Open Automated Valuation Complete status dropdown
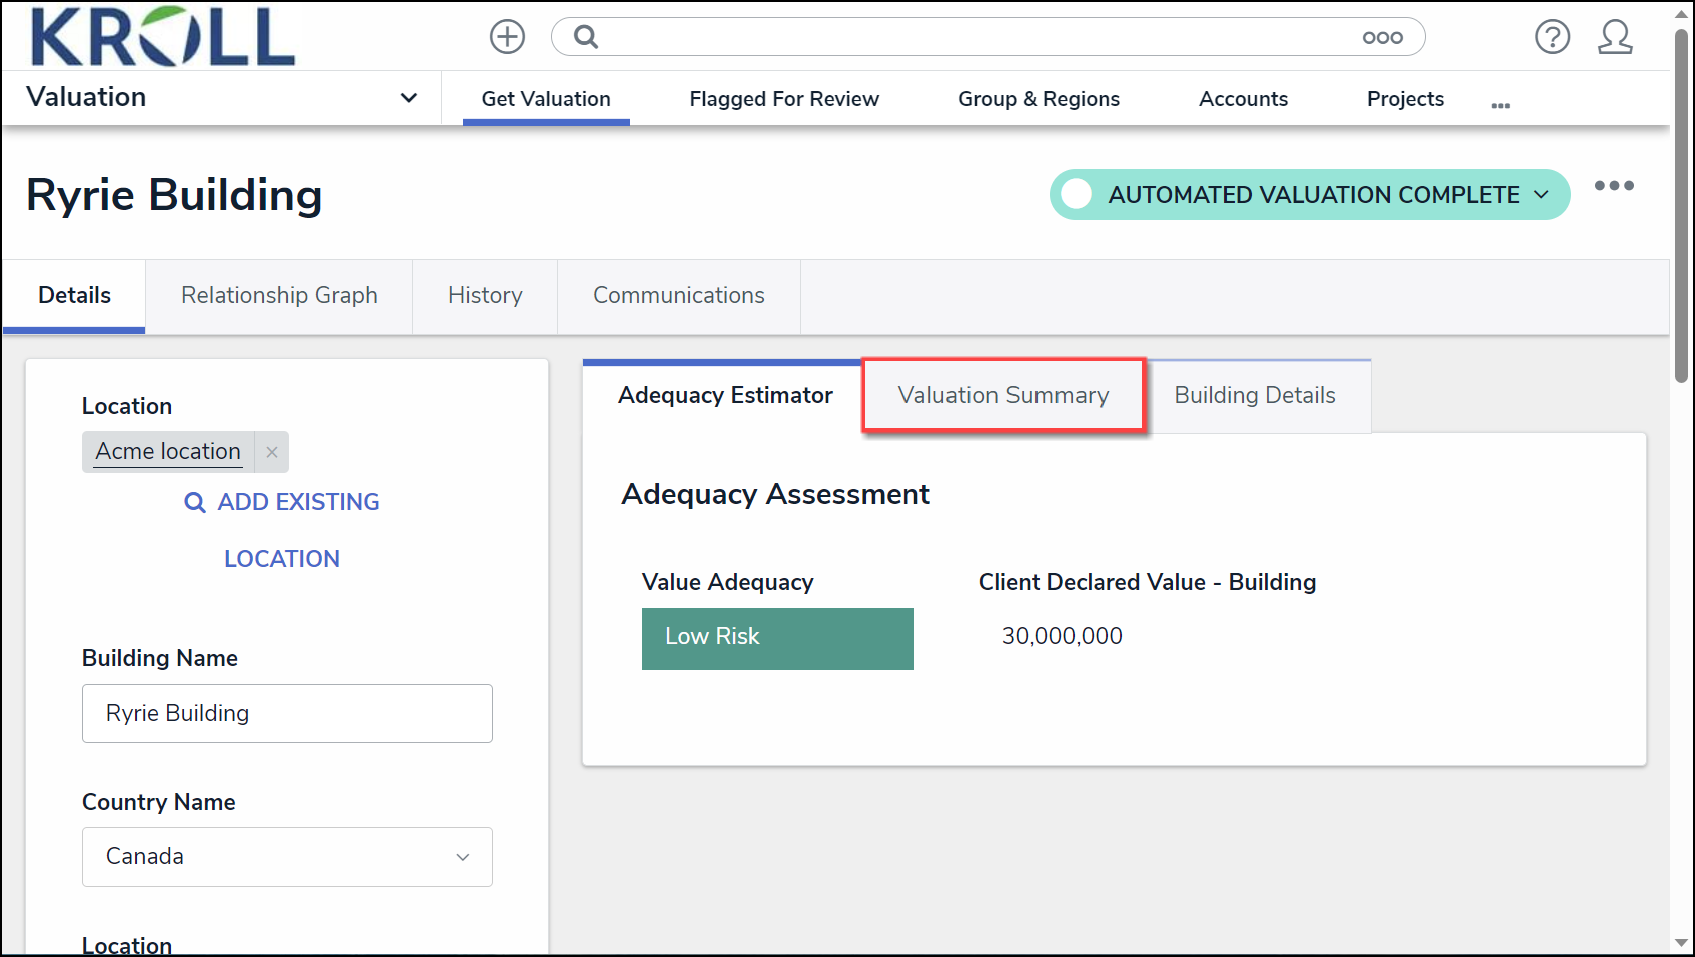This screenshot has height=957, width=1695. 1310,194
